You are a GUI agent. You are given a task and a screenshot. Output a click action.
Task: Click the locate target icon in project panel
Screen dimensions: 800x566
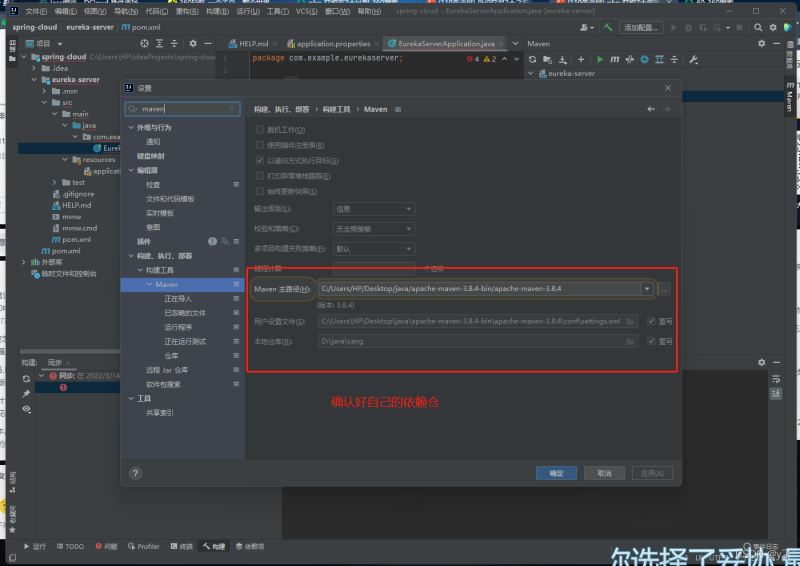[x=145, y=44]
